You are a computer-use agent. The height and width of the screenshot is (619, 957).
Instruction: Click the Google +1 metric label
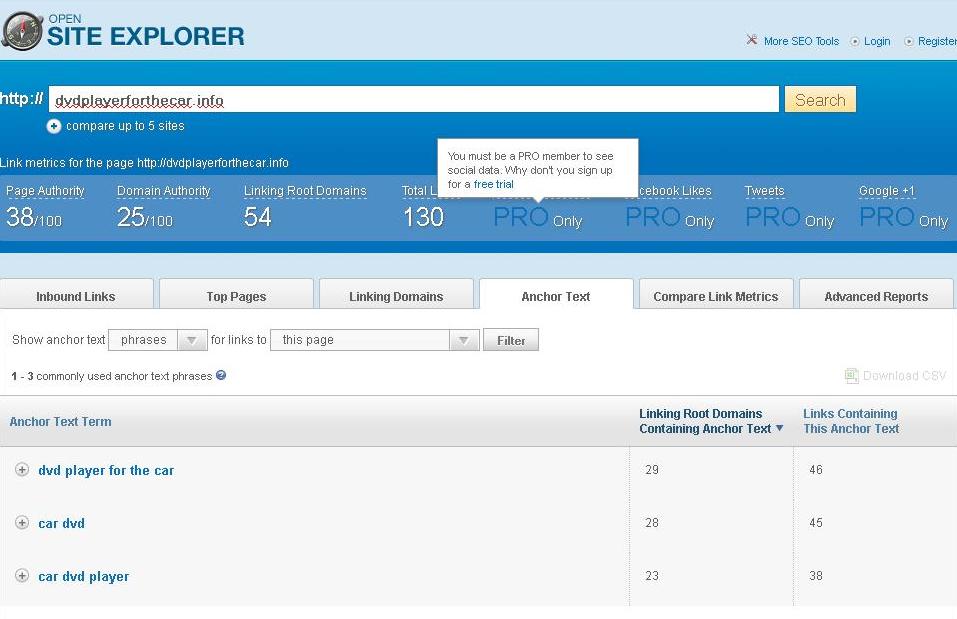[887, 191]
